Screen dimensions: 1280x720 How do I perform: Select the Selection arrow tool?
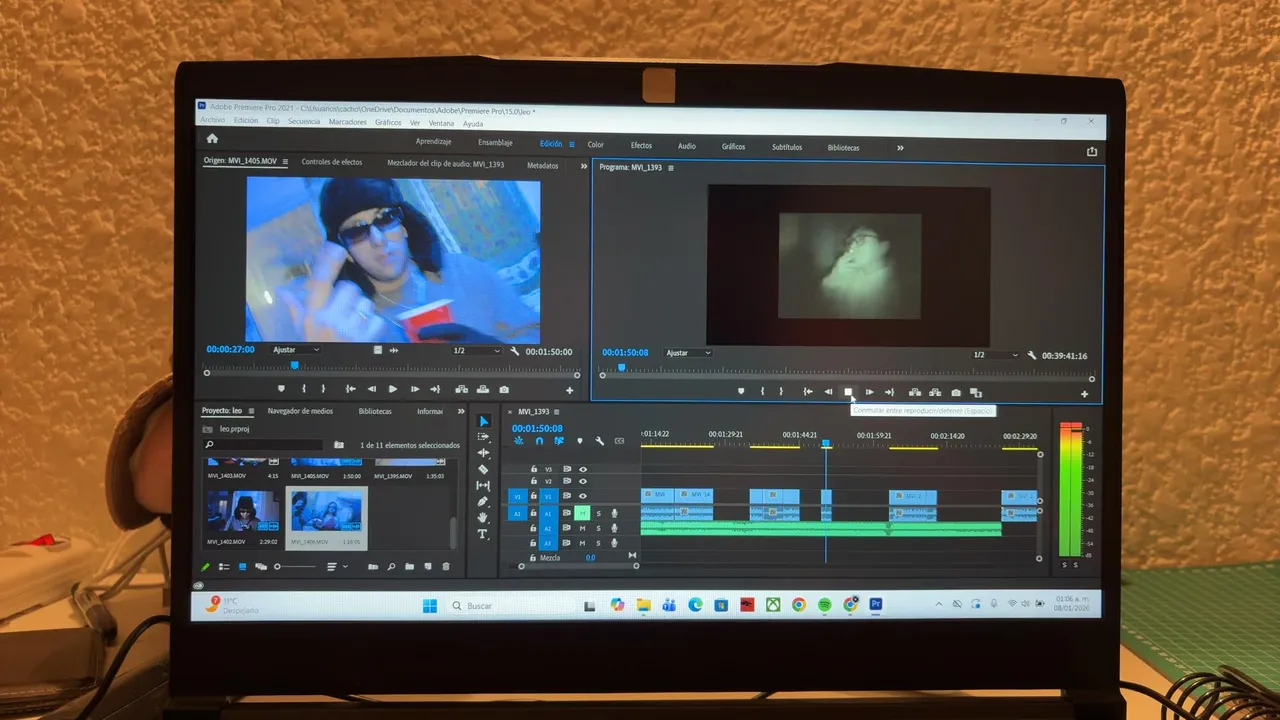coord(483,421)
